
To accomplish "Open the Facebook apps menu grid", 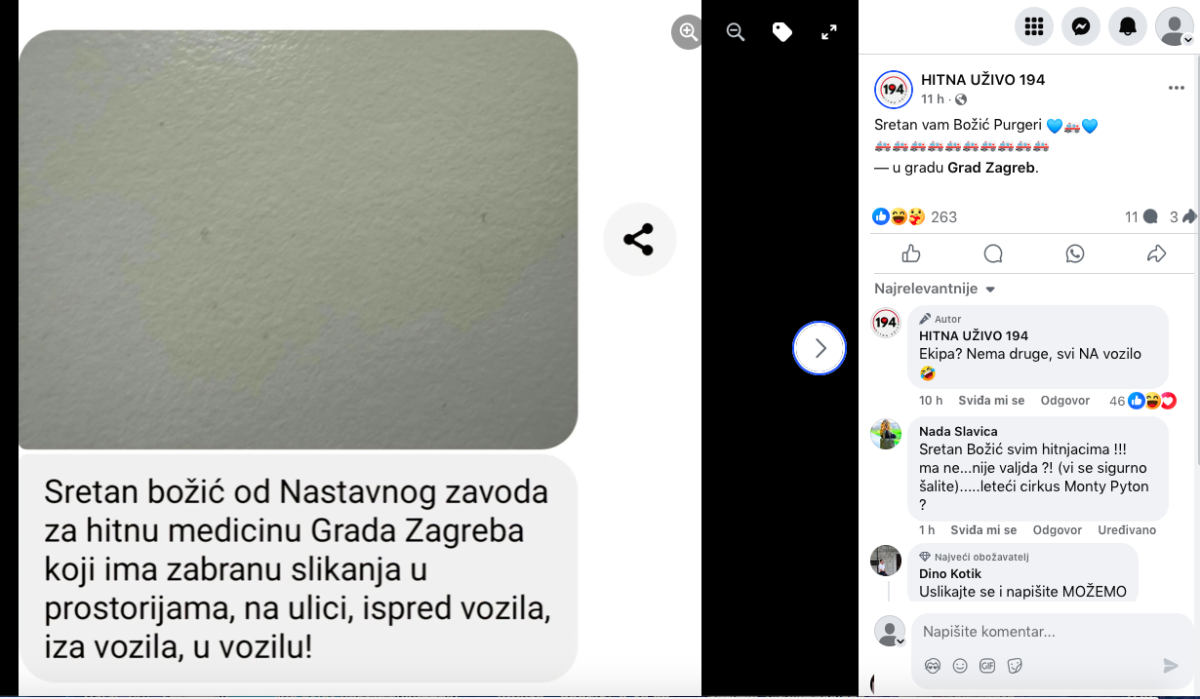I will (1034, 27).
